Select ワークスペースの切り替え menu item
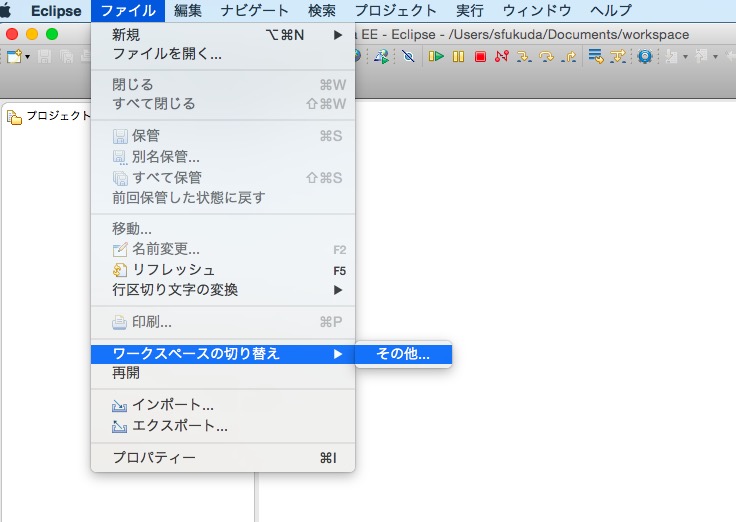Image resolution: width=736 pixels, height=522 pixels. 223,354
